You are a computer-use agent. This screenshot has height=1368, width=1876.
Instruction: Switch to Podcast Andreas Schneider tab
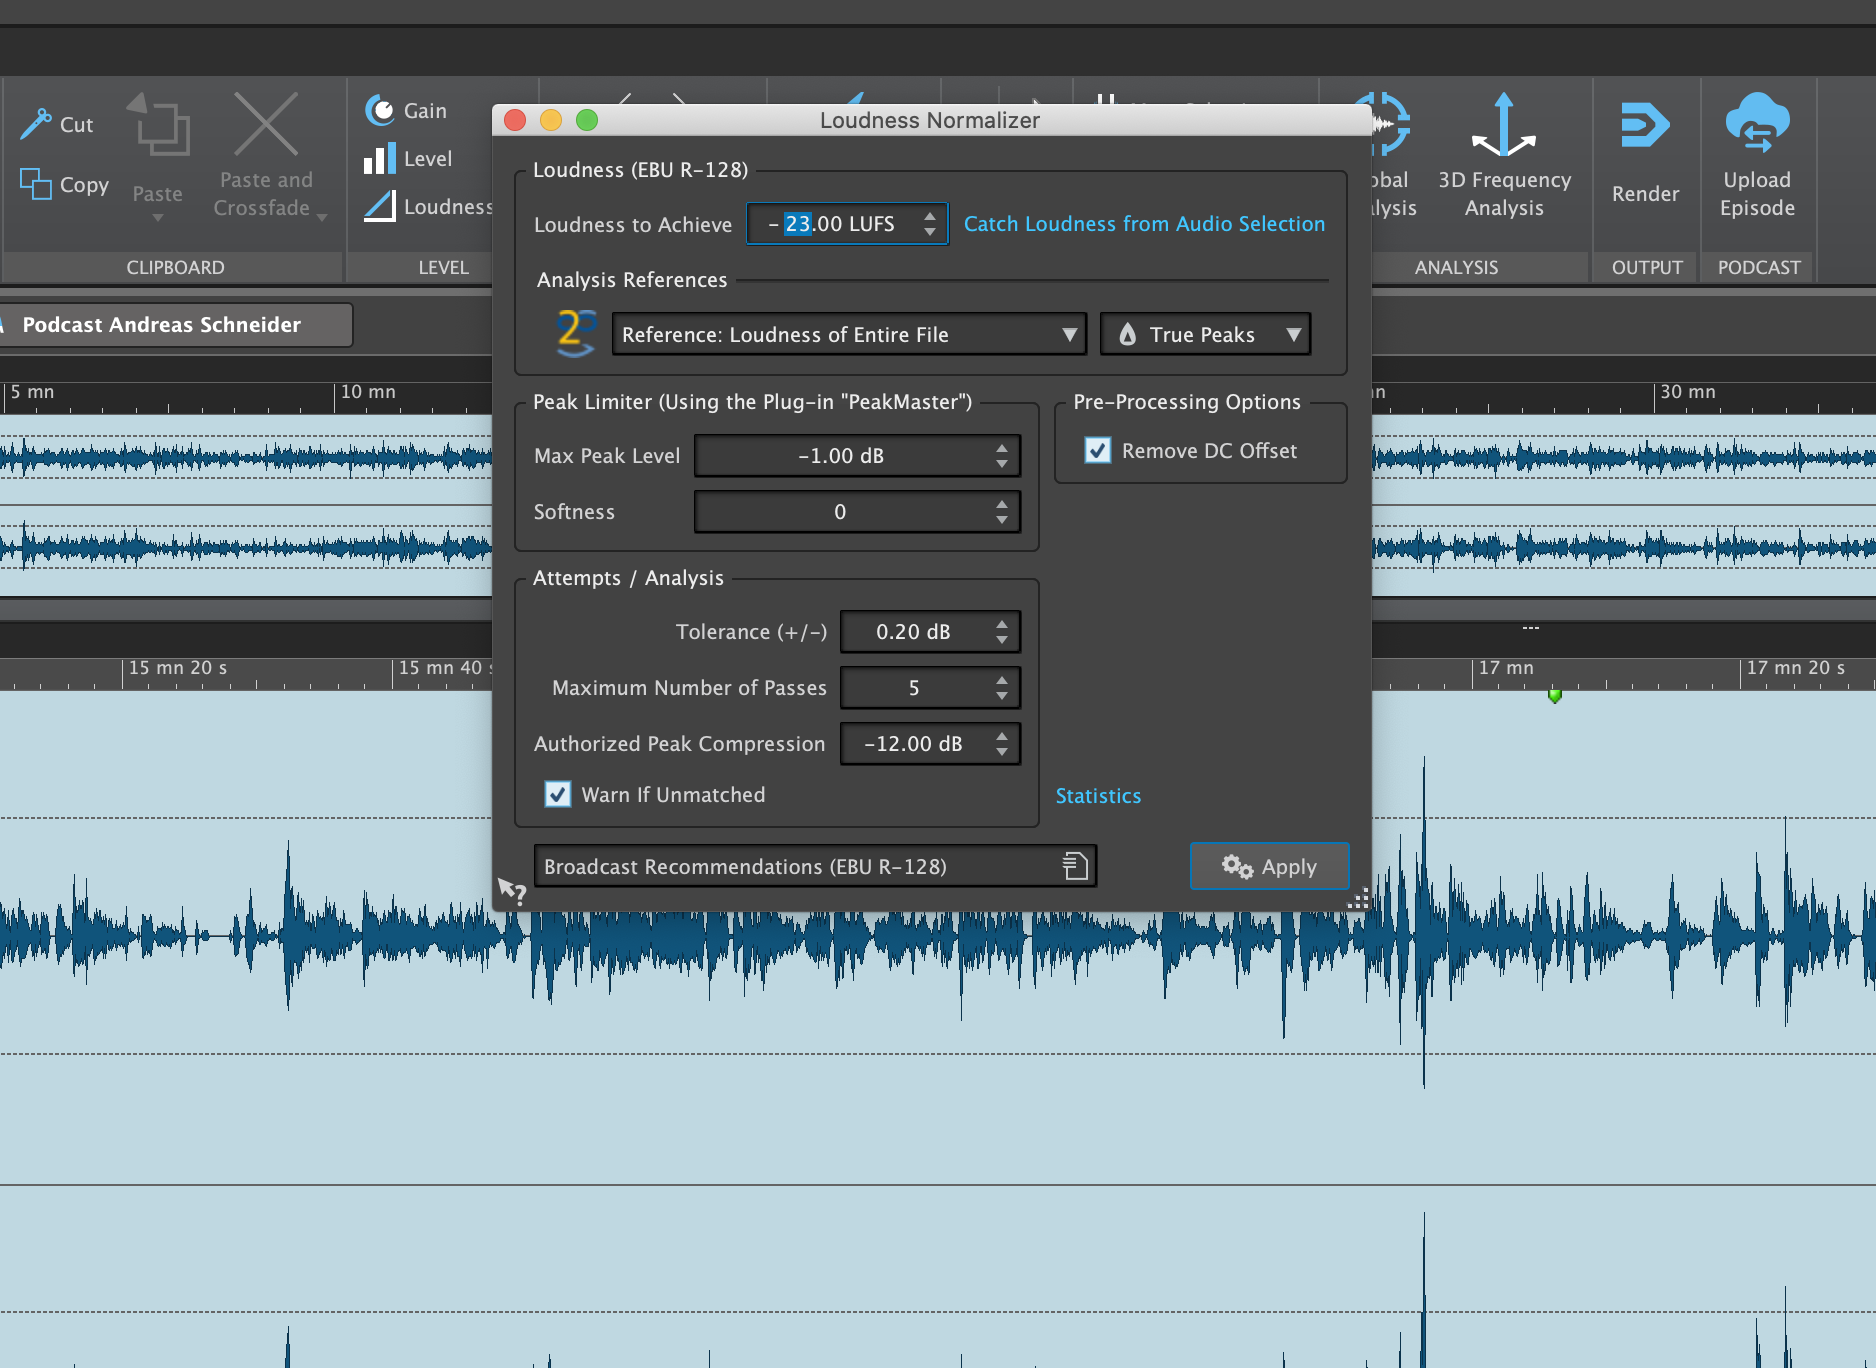click(162, 325)
